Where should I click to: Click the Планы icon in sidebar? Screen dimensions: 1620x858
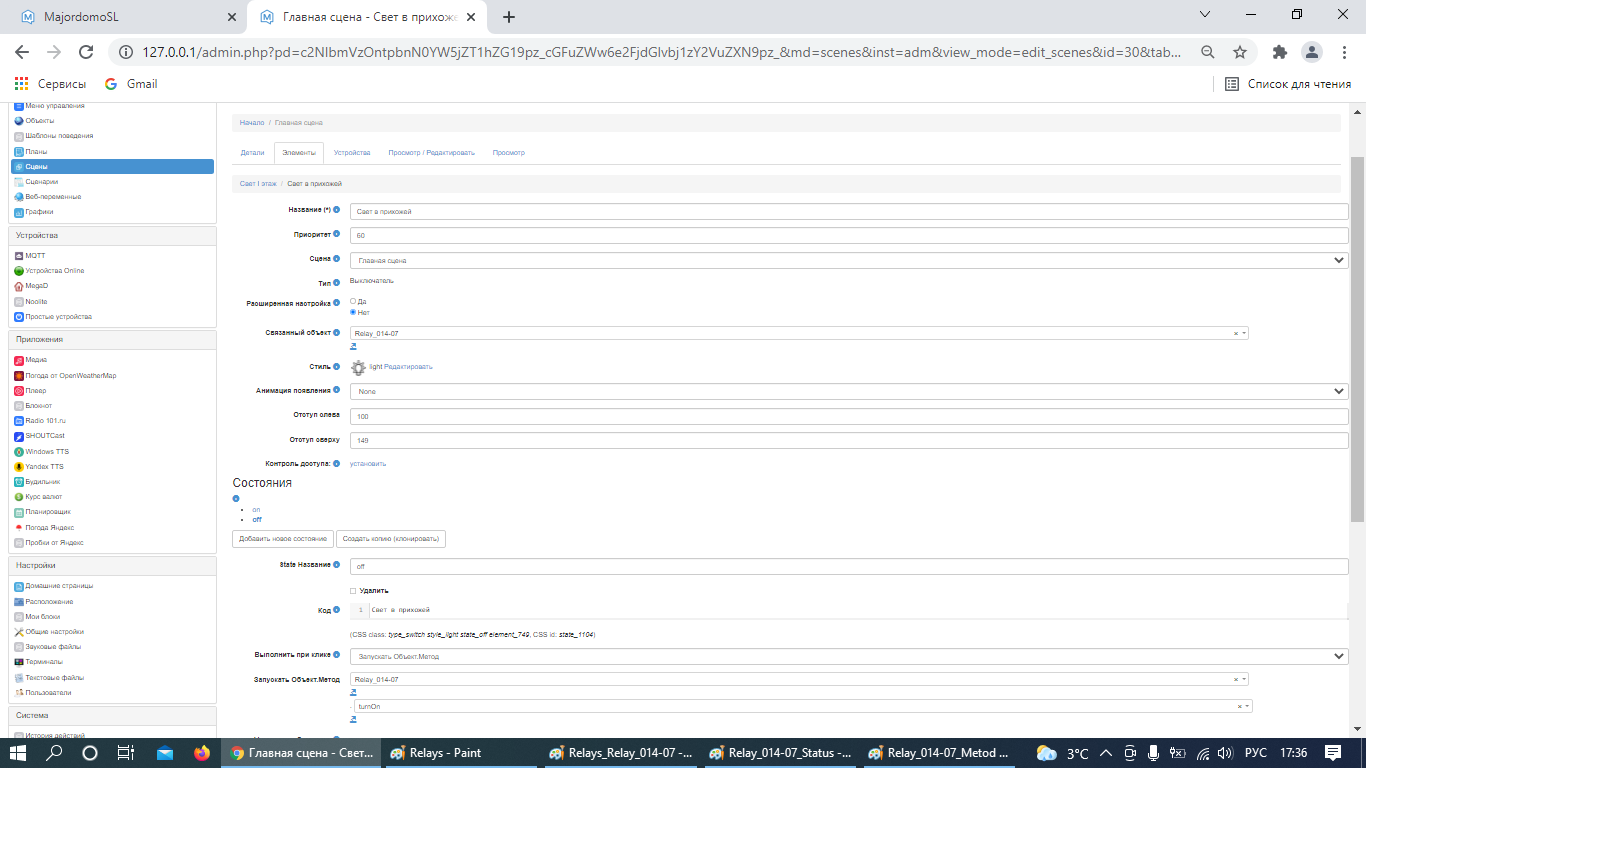(19, 152)
